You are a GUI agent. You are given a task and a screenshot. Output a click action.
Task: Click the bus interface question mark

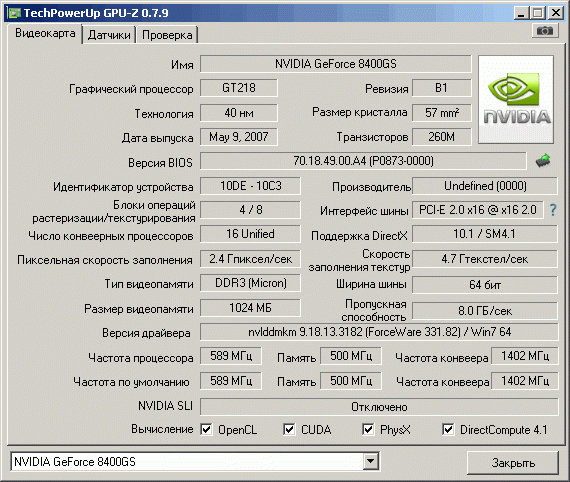553,210
